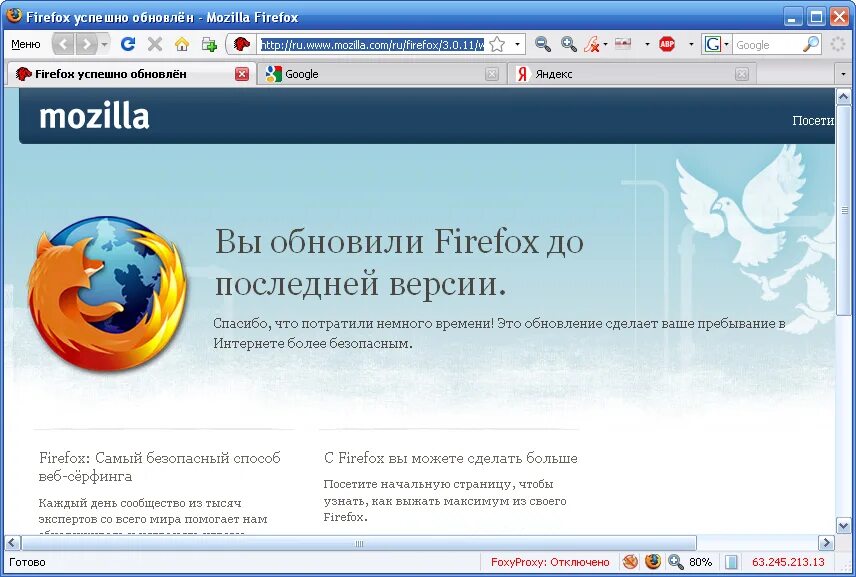This screenshot has height=577, width=856.
Task: Click the Firefox globe logo image
Action: [x=107, y=293]
